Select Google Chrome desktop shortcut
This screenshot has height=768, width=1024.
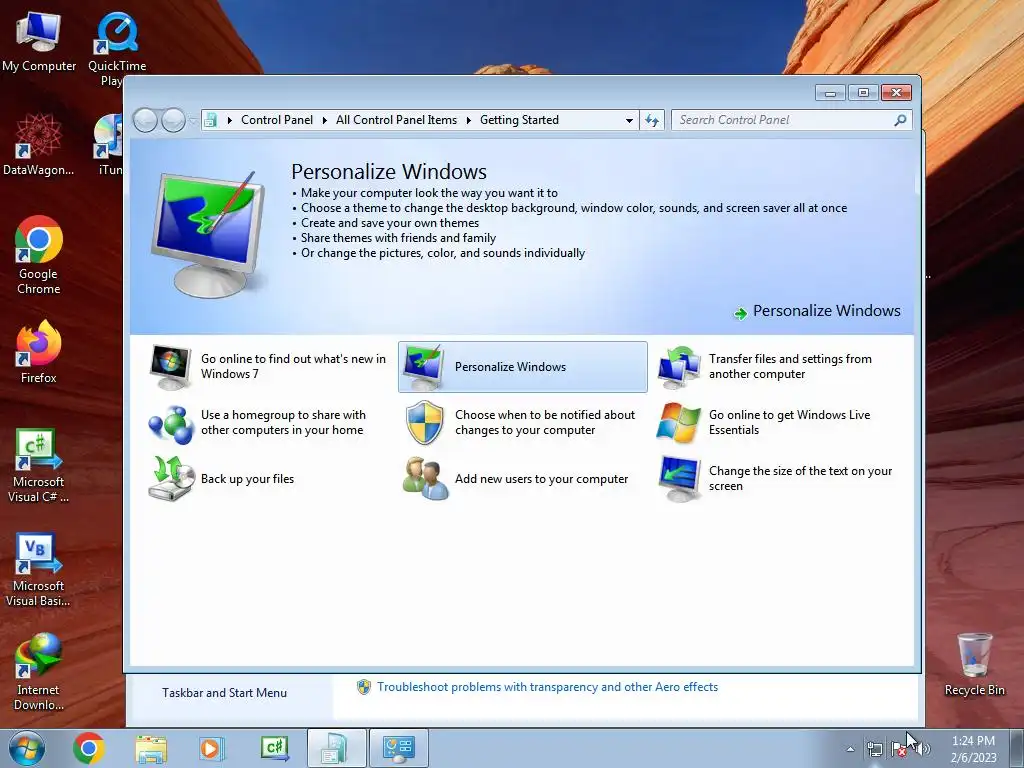tap(39, 255)
